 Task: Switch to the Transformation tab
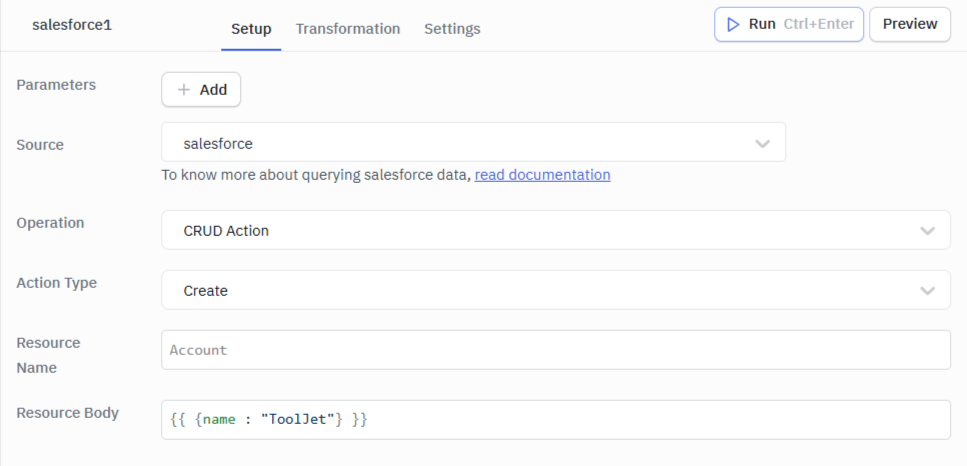[x=348, y=29]
